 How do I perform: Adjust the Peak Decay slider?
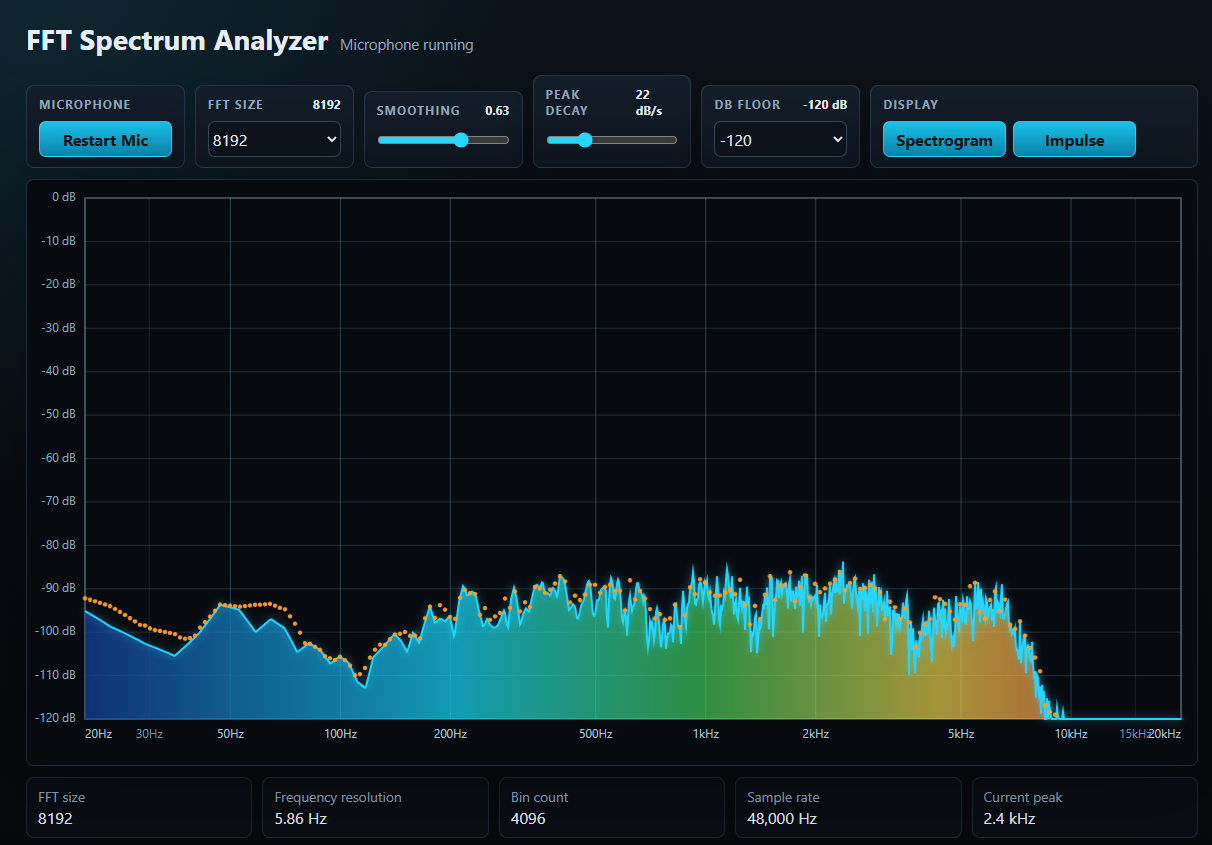612,140
